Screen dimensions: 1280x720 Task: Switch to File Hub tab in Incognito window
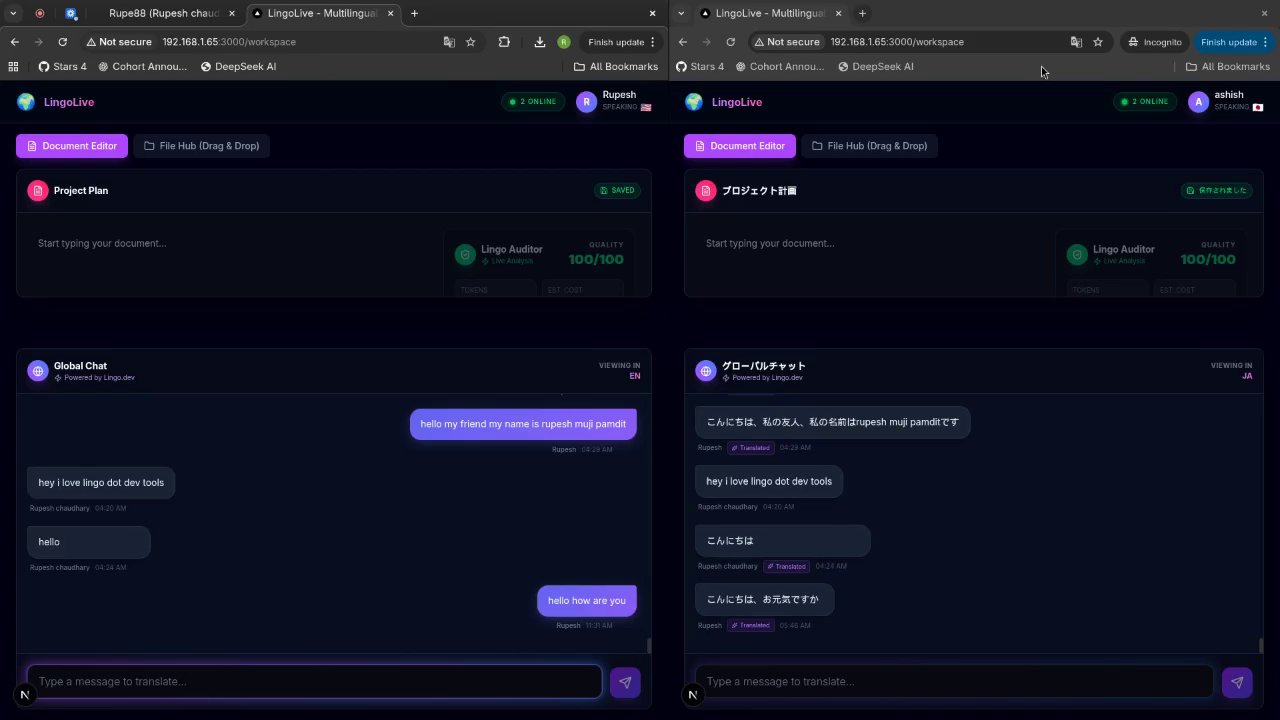(870, 146)
